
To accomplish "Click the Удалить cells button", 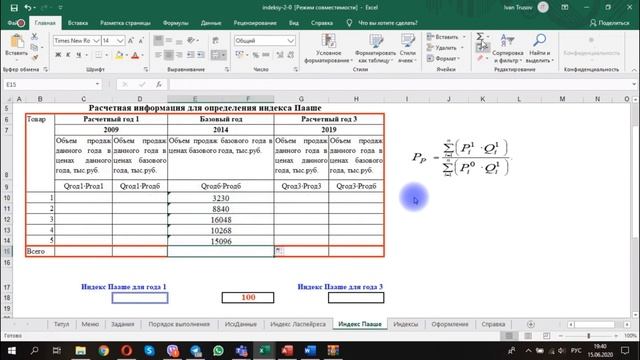I will click(x=445, y=48).
